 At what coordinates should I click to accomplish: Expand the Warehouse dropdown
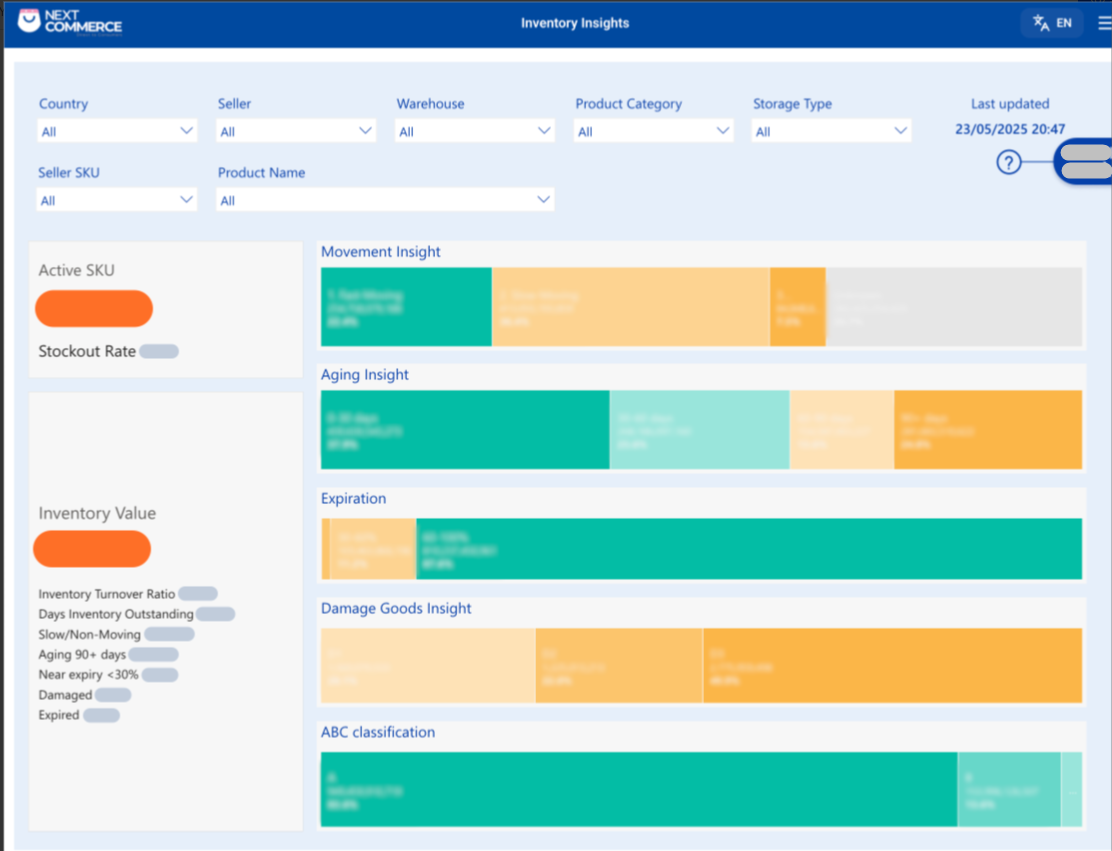click(475, 131)
